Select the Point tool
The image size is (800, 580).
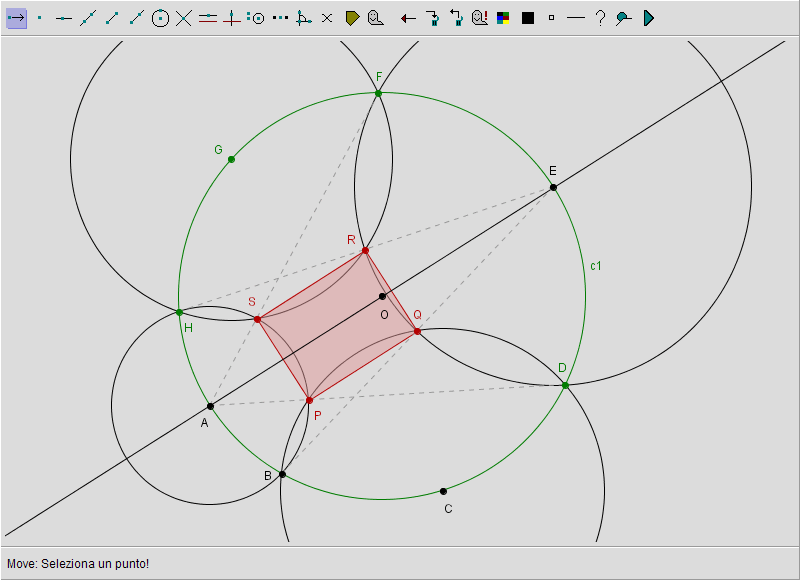click(40, 18)
